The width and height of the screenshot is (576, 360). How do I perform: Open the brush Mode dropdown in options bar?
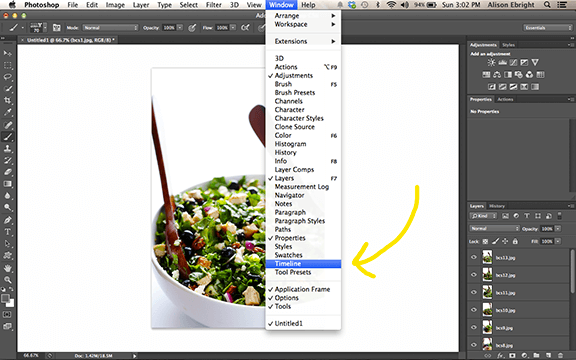tap(110, 28)
